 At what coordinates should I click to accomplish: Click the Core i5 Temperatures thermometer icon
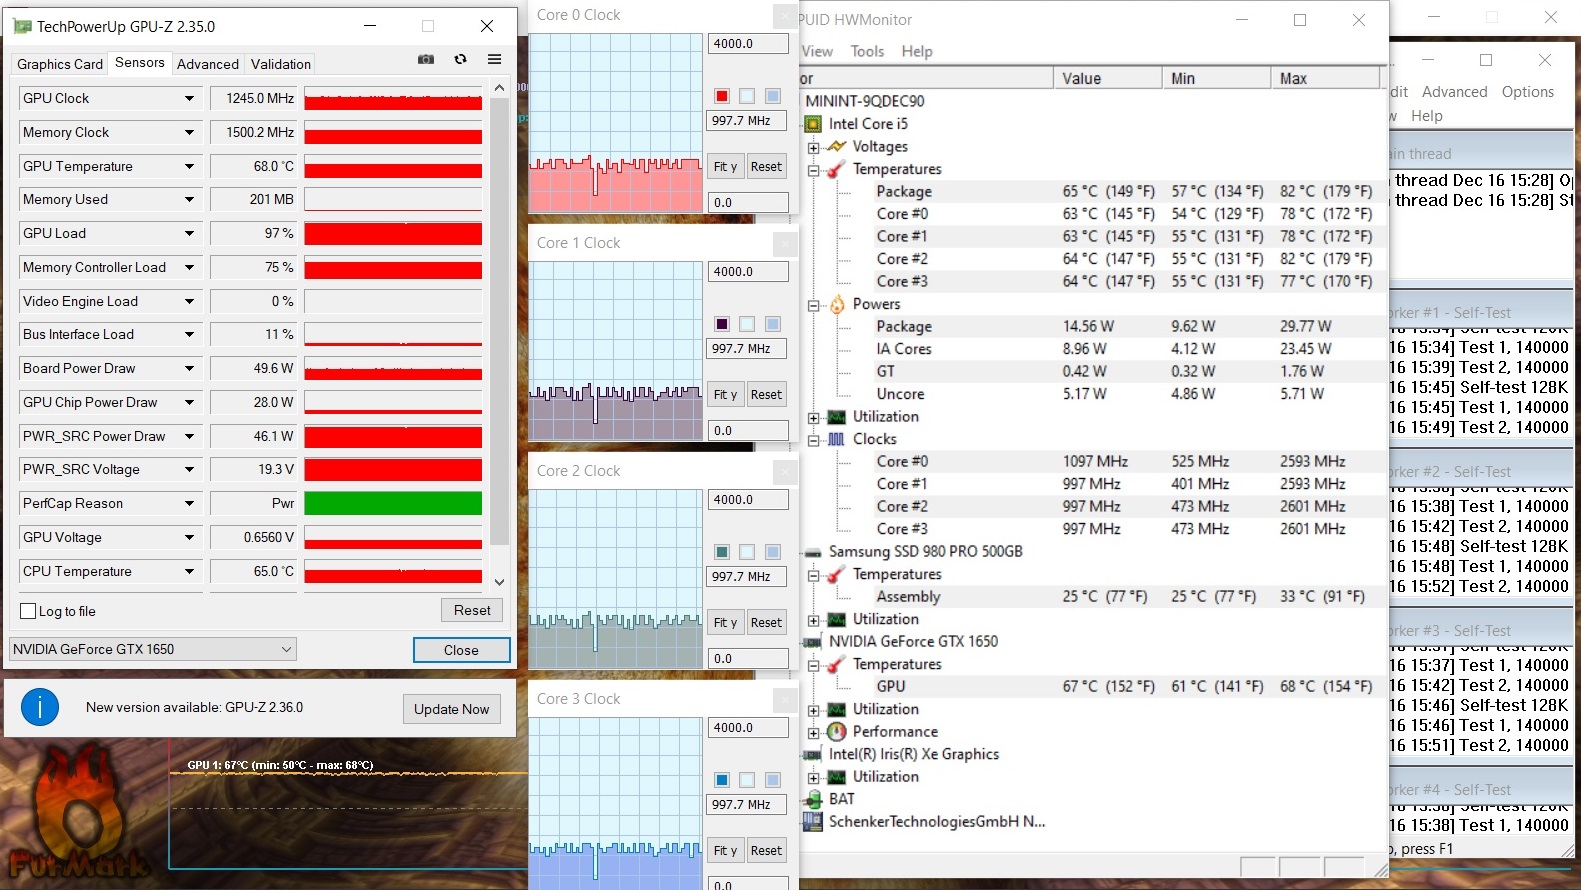tap(837, 169)
